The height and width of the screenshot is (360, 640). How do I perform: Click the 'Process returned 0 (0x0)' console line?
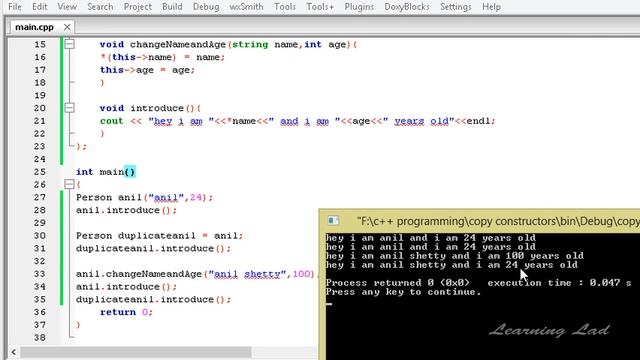click(398, 283)
